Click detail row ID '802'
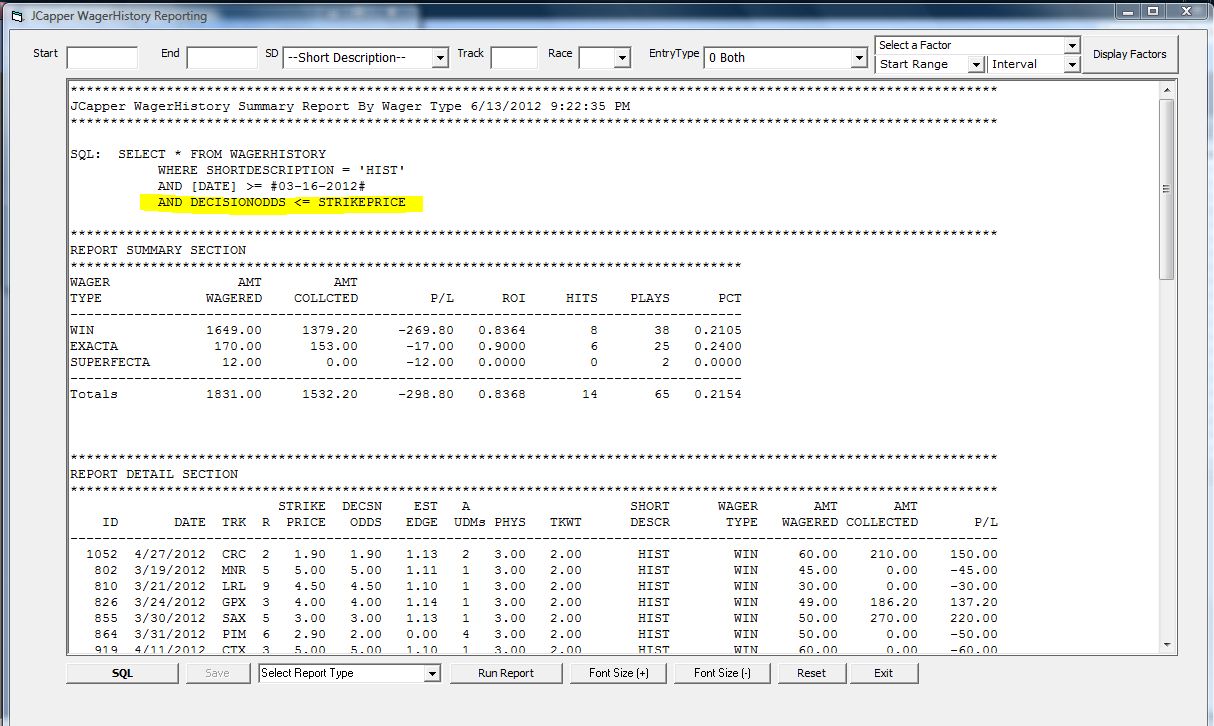 click(x=106, y=570)
